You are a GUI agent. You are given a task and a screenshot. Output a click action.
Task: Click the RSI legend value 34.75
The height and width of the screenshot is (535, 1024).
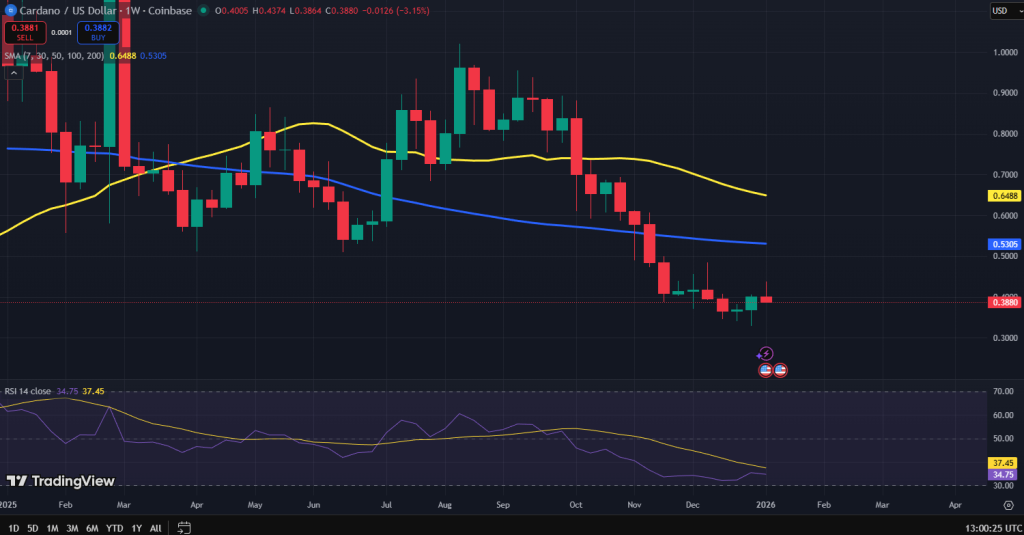67,391
